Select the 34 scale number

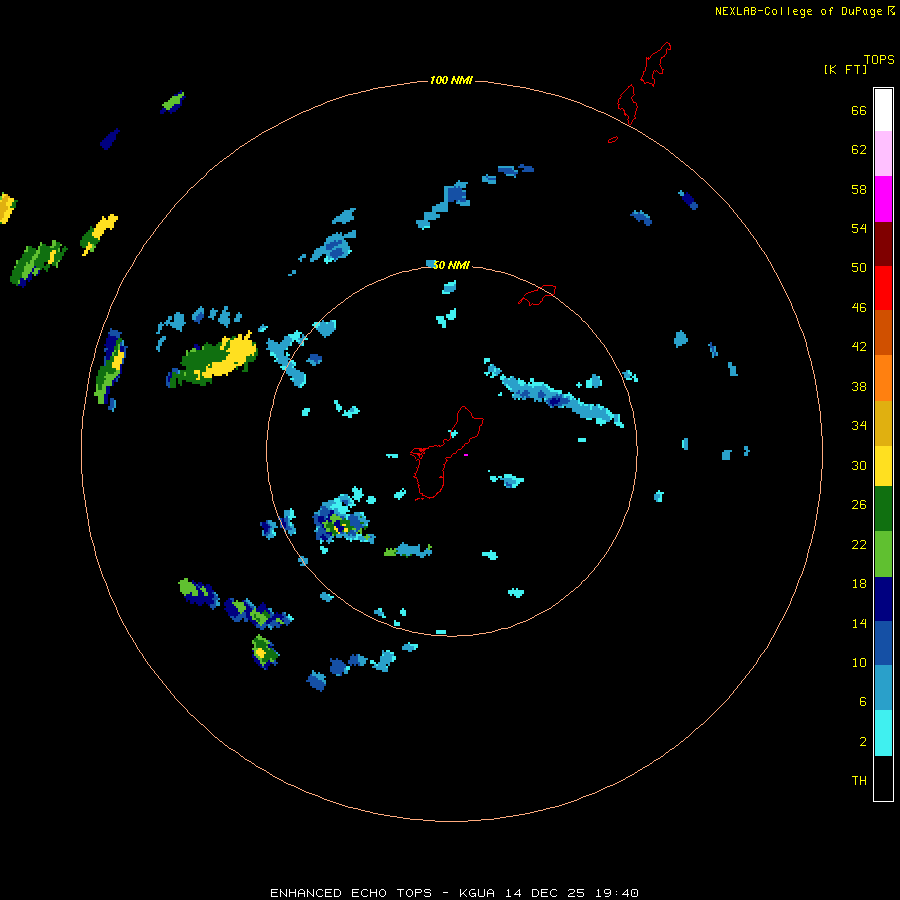tap(859, 426)
